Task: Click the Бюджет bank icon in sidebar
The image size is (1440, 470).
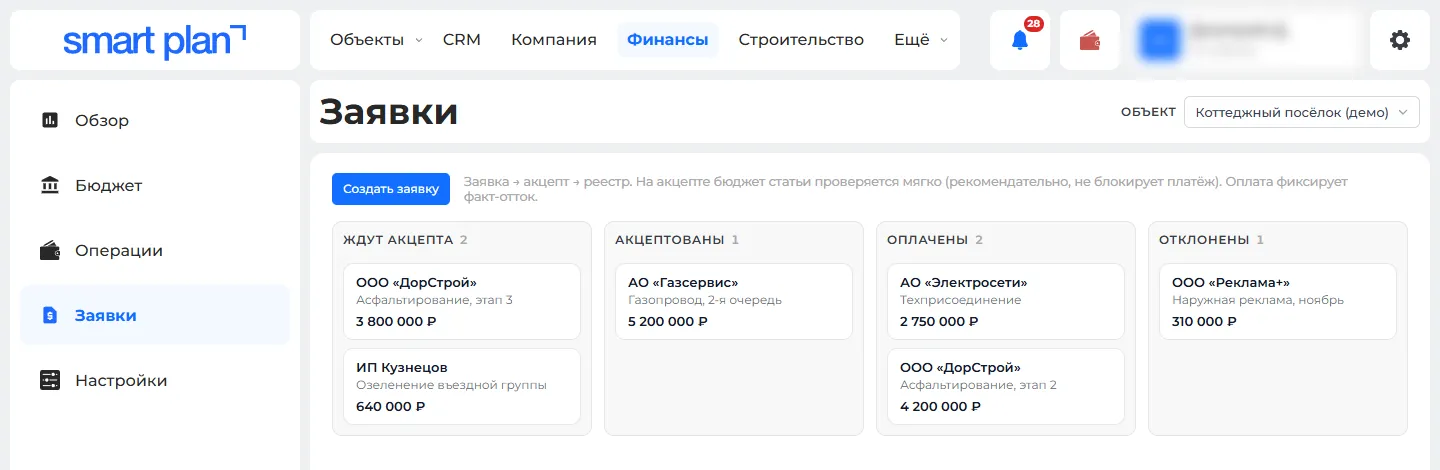Action: [50, 185]
